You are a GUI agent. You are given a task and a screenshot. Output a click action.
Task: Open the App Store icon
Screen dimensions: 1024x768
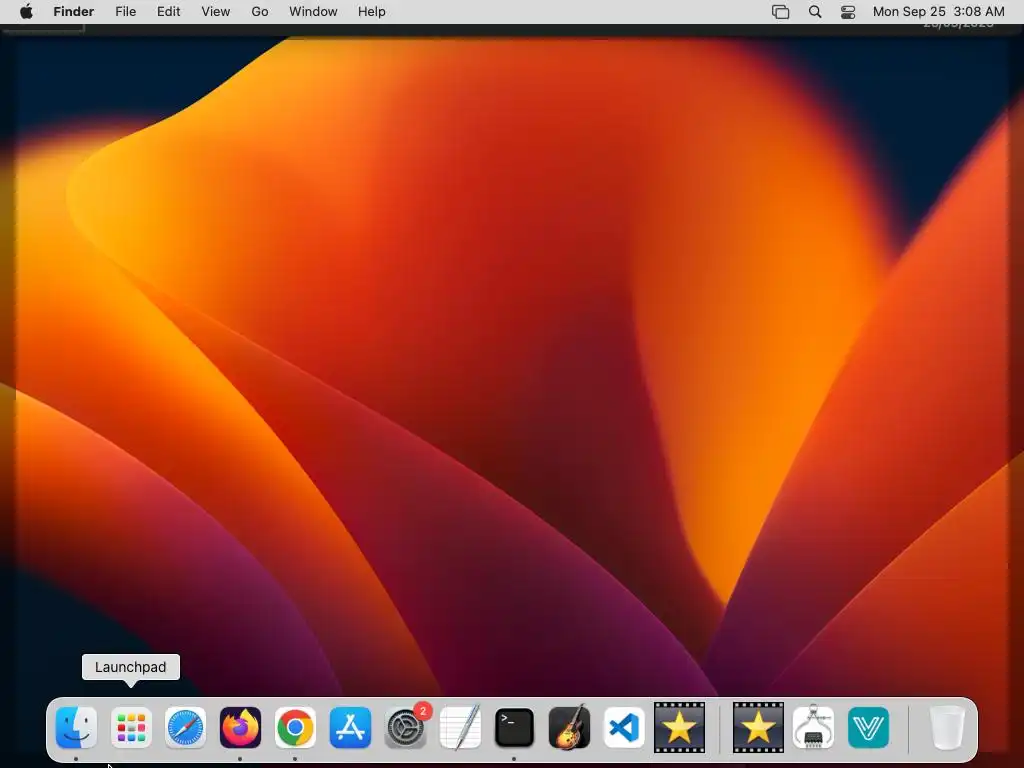[x=350, y=728]
